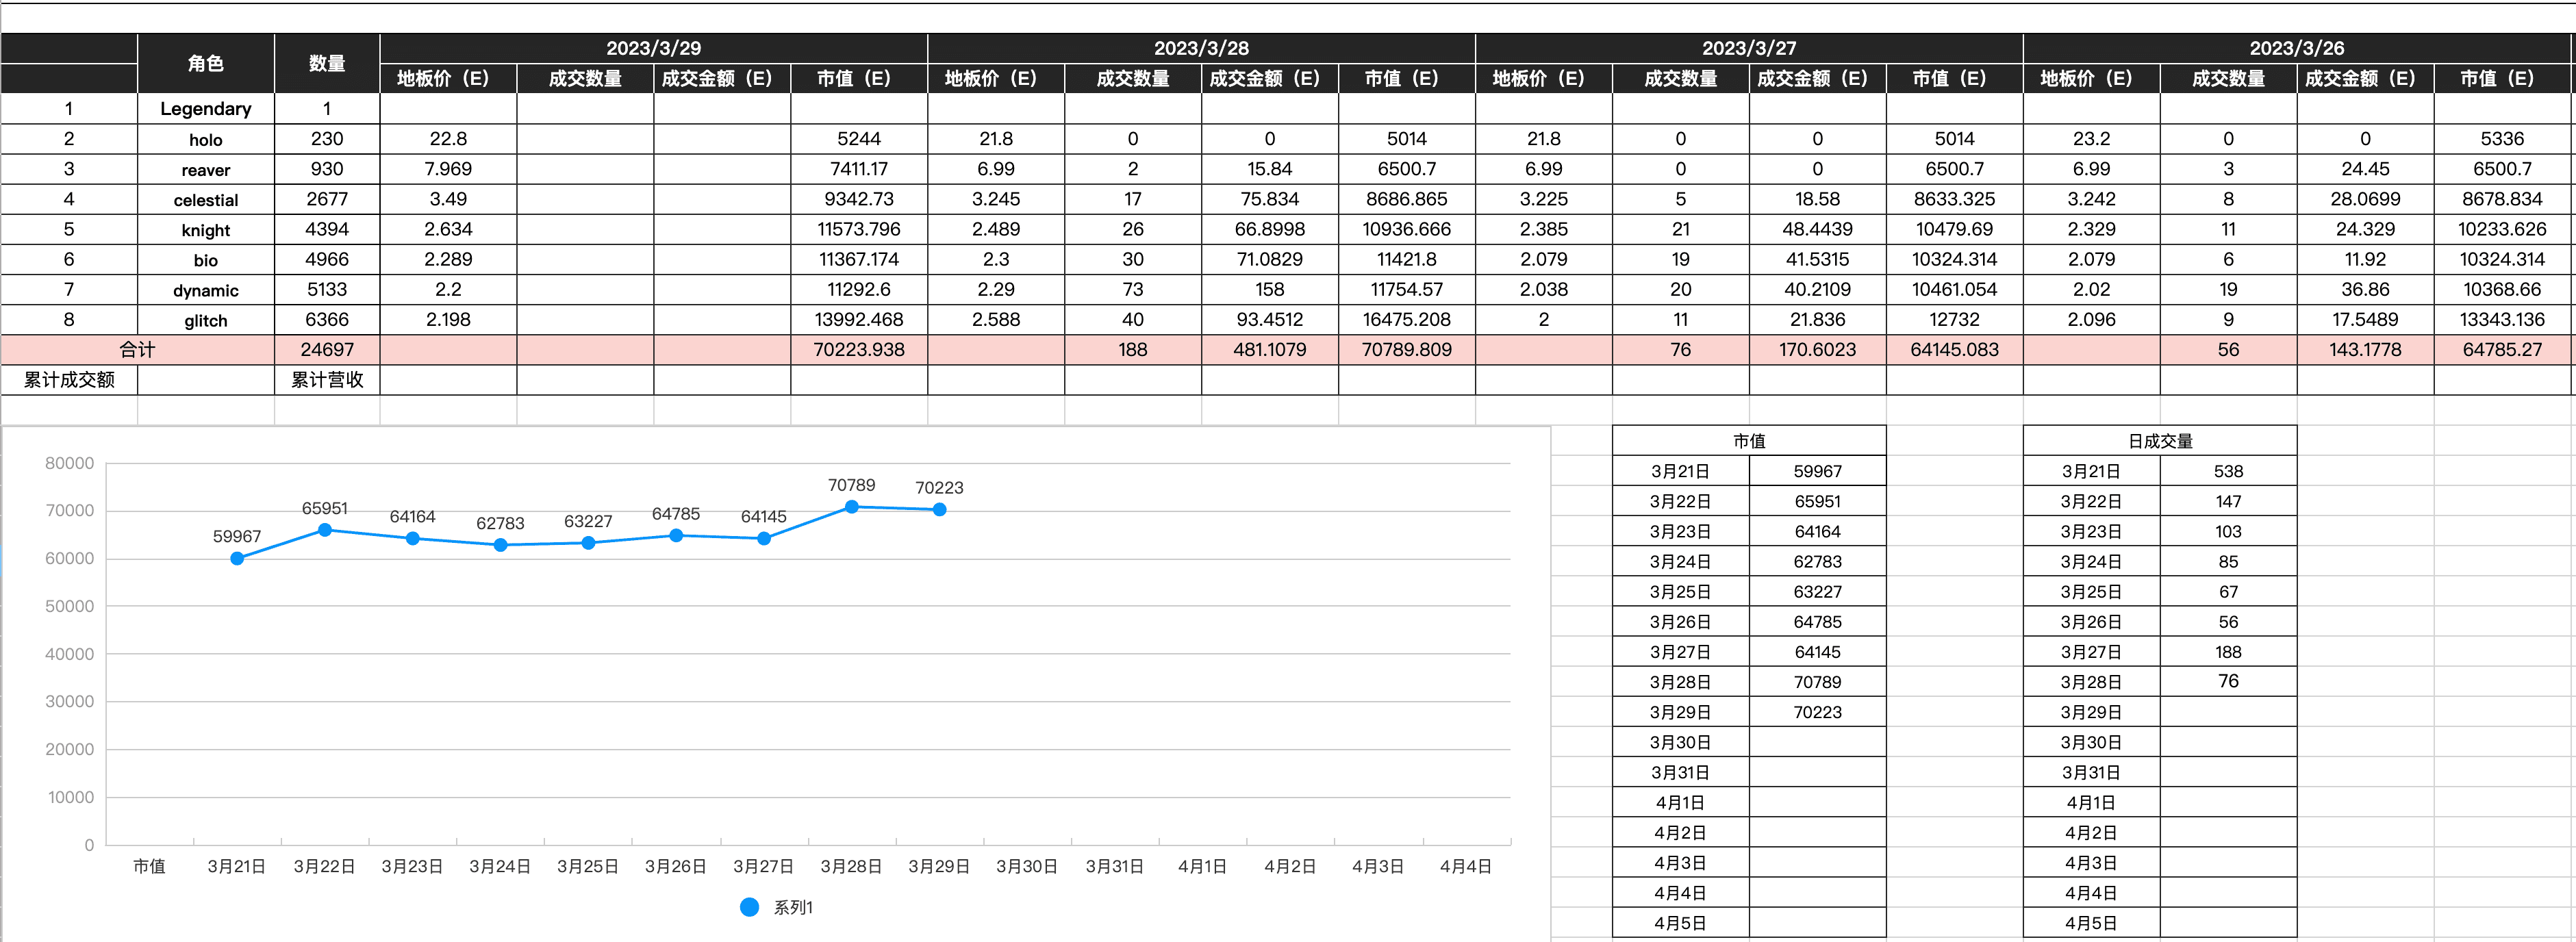Select cell 147 in 日成交量 table
The image size is (2576, 942).
click(x=2228, y=502)
